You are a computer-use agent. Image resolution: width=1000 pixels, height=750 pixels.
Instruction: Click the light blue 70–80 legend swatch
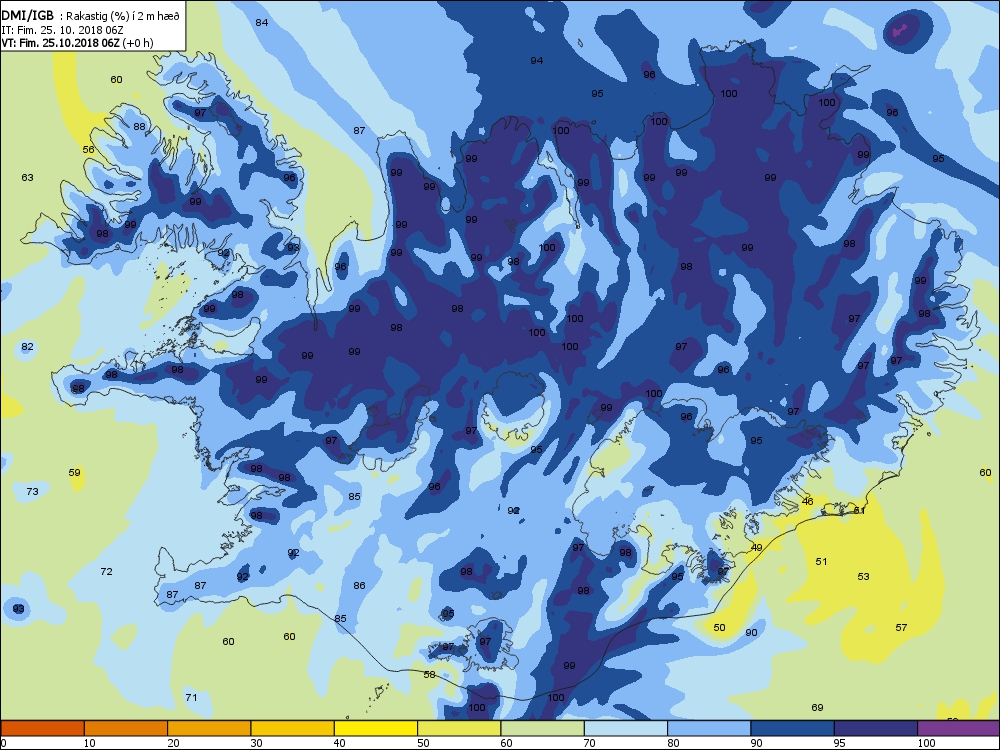[x=626, y=728]
